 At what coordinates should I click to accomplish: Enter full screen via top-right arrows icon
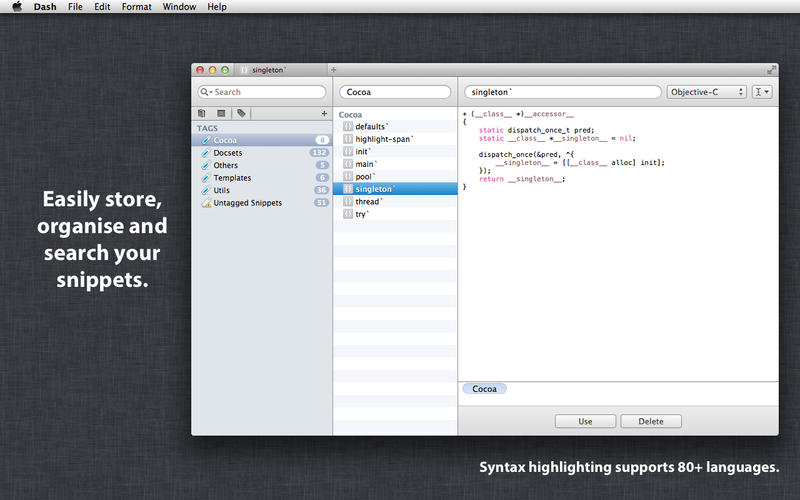[x=771, y=70]
